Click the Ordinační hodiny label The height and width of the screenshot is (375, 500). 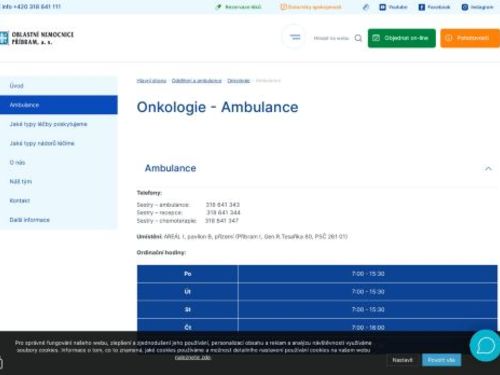pos(161,253)
